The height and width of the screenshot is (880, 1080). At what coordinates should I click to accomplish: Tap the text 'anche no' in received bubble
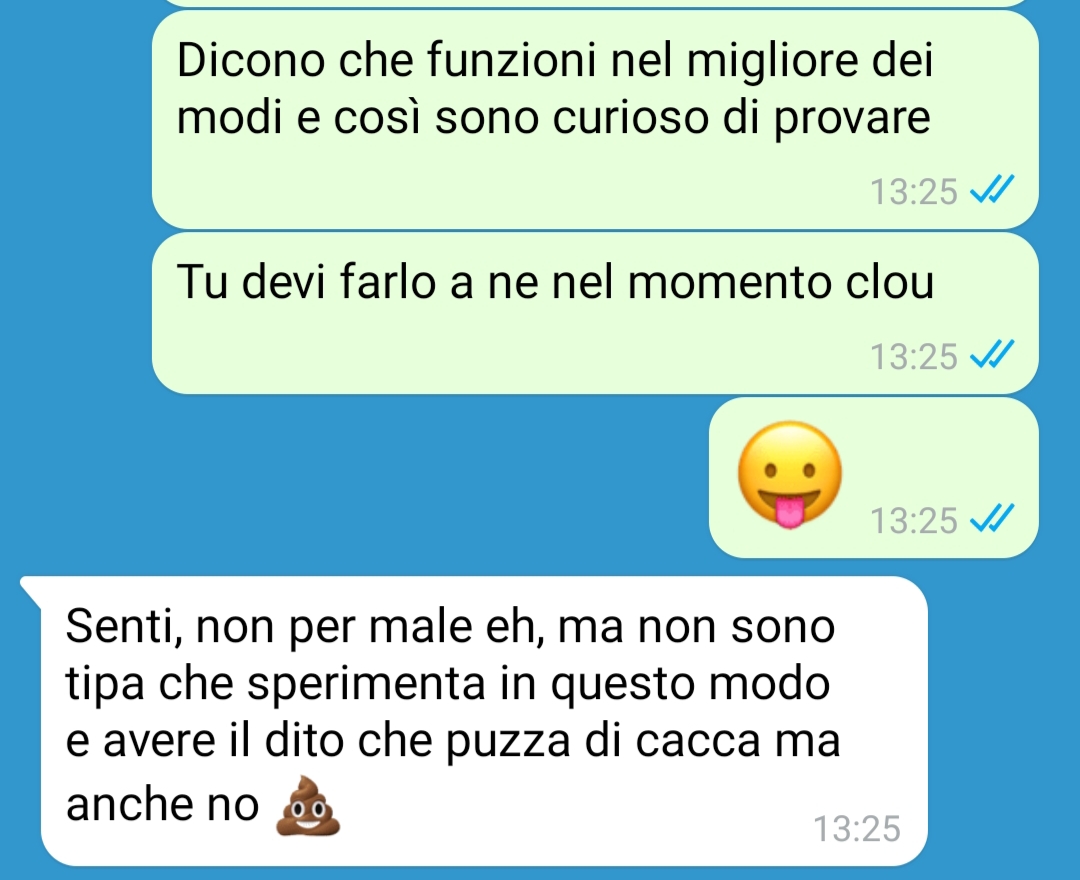[x=162, y=804]
